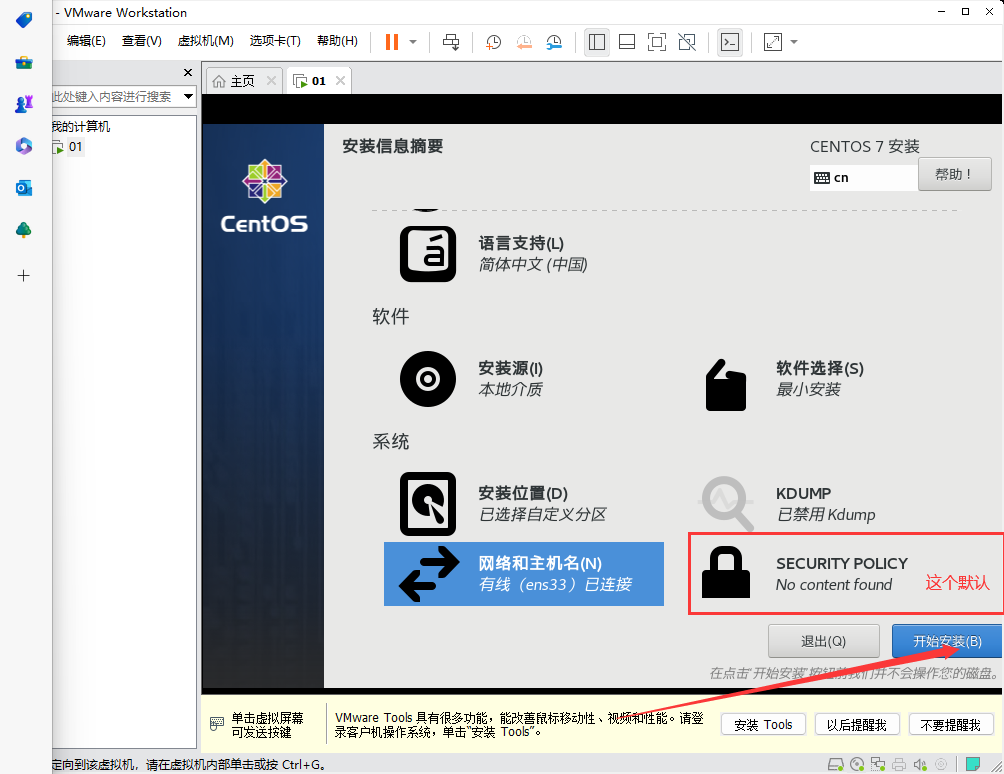Screen dimensions: 1004x774
Task: Click the stretch guest display icon
Action: 773,42
